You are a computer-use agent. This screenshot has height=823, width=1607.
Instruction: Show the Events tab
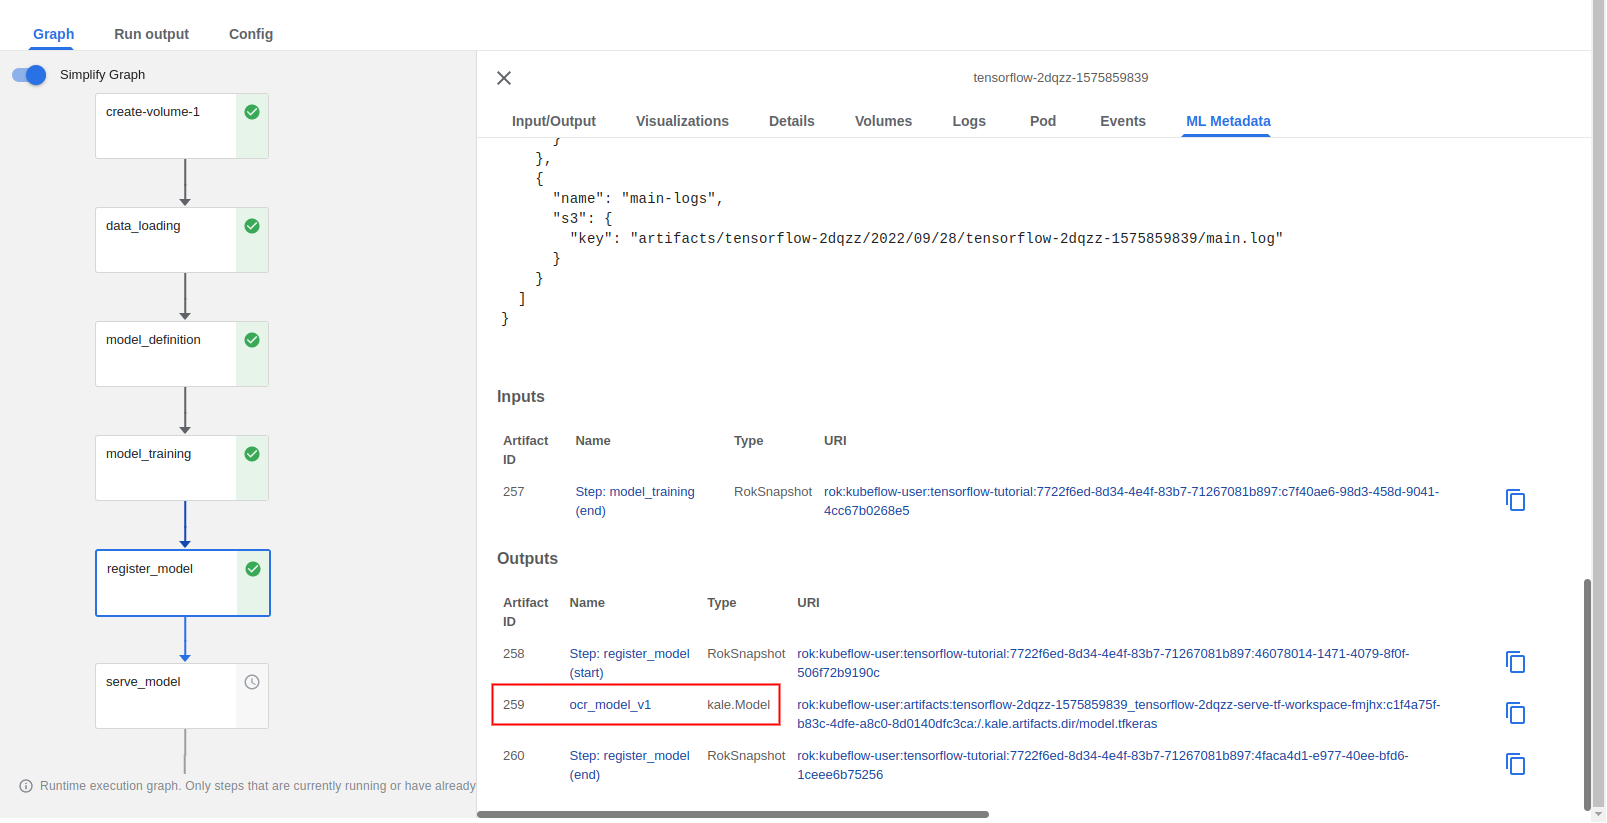(x=1123, y=121)
